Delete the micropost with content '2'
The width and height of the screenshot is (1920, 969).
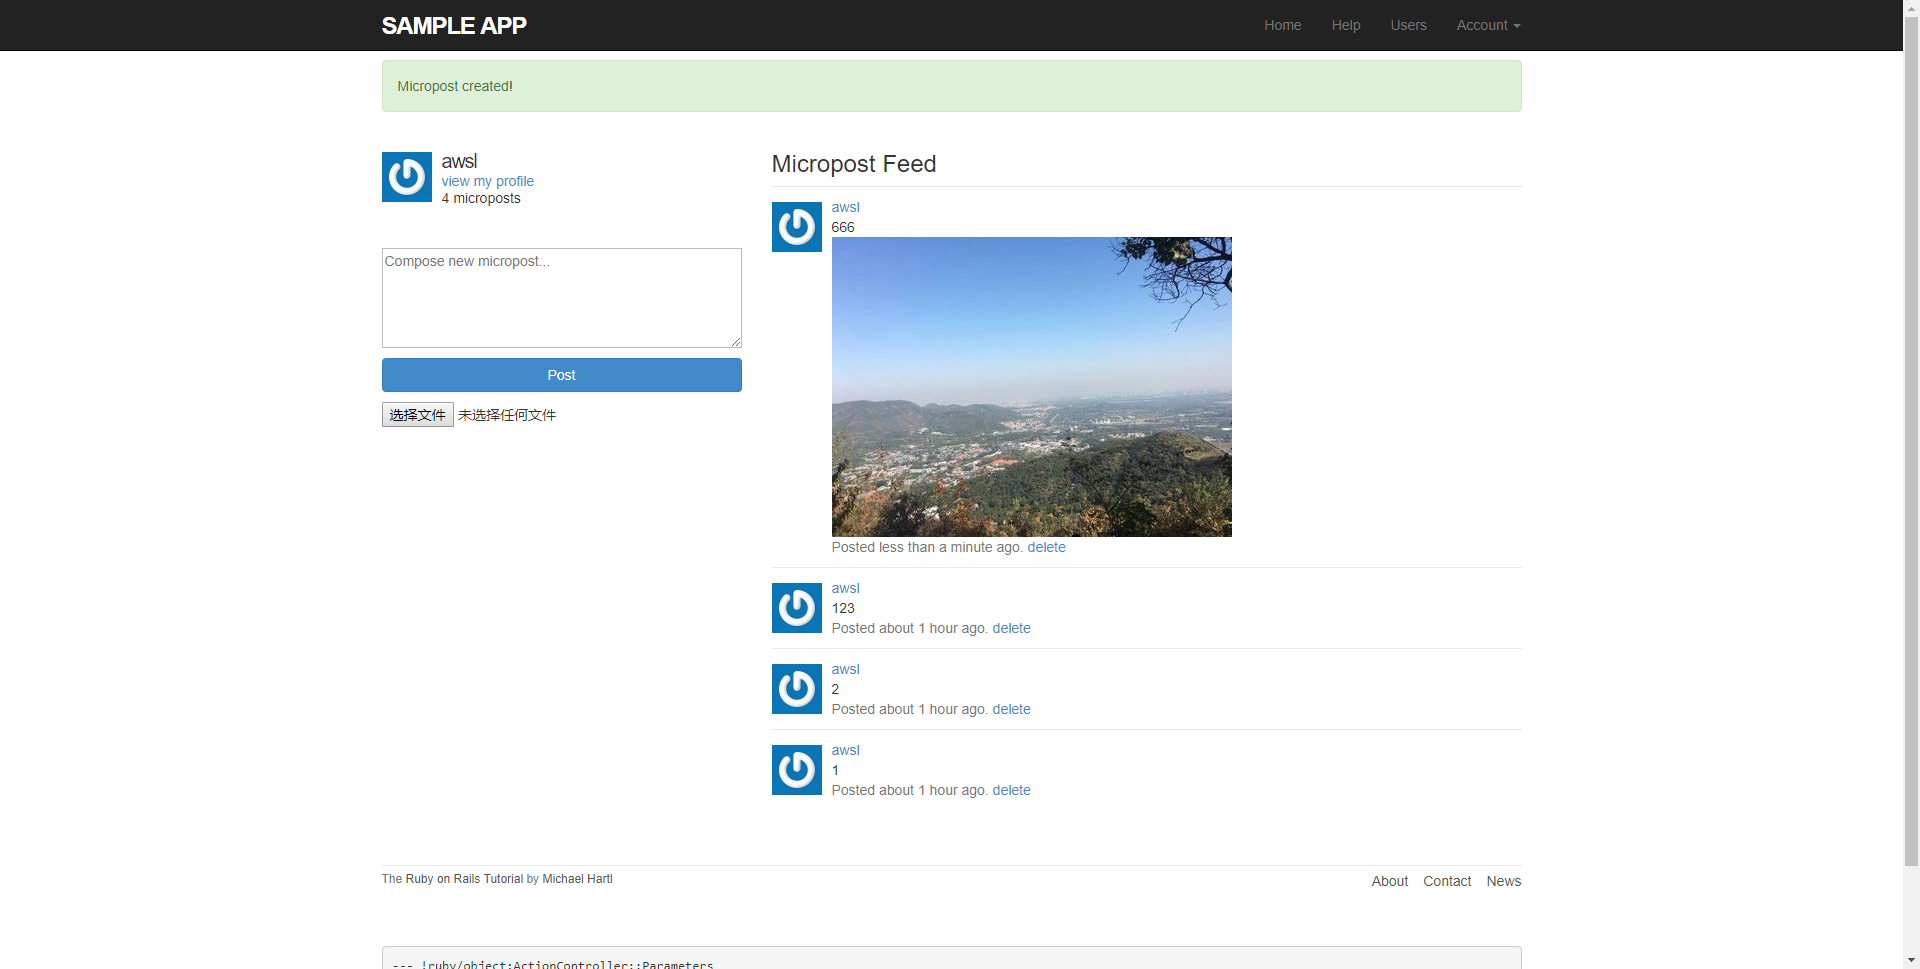pos(1012,709)
